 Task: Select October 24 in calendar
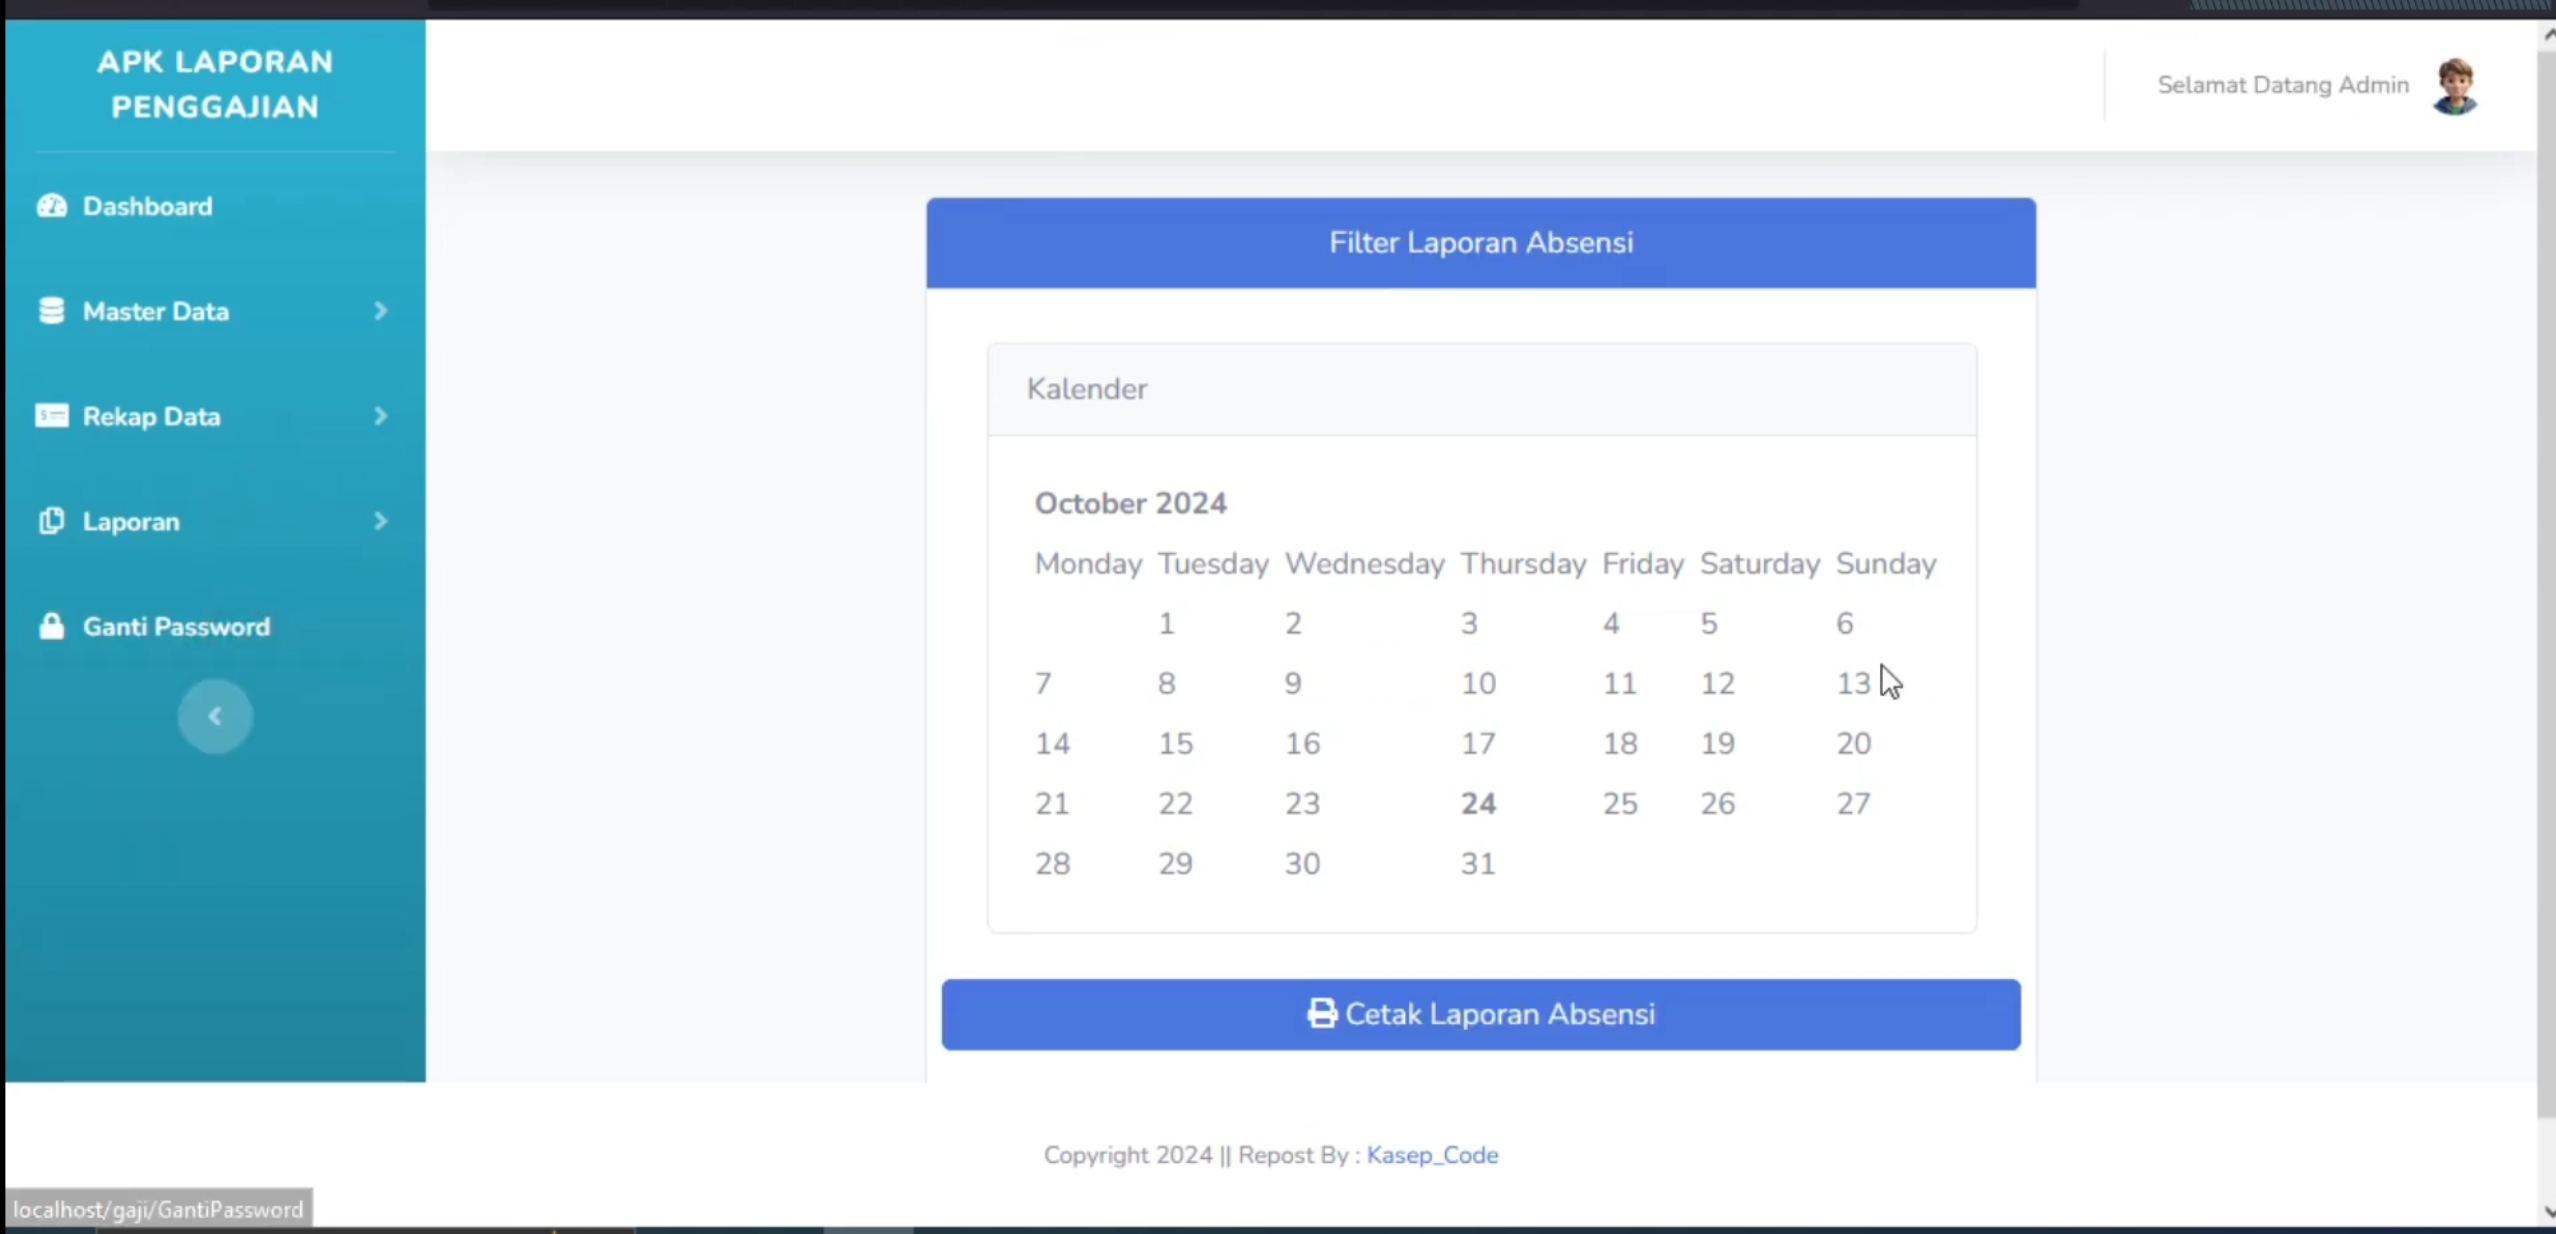click(x=1478, y=804)
